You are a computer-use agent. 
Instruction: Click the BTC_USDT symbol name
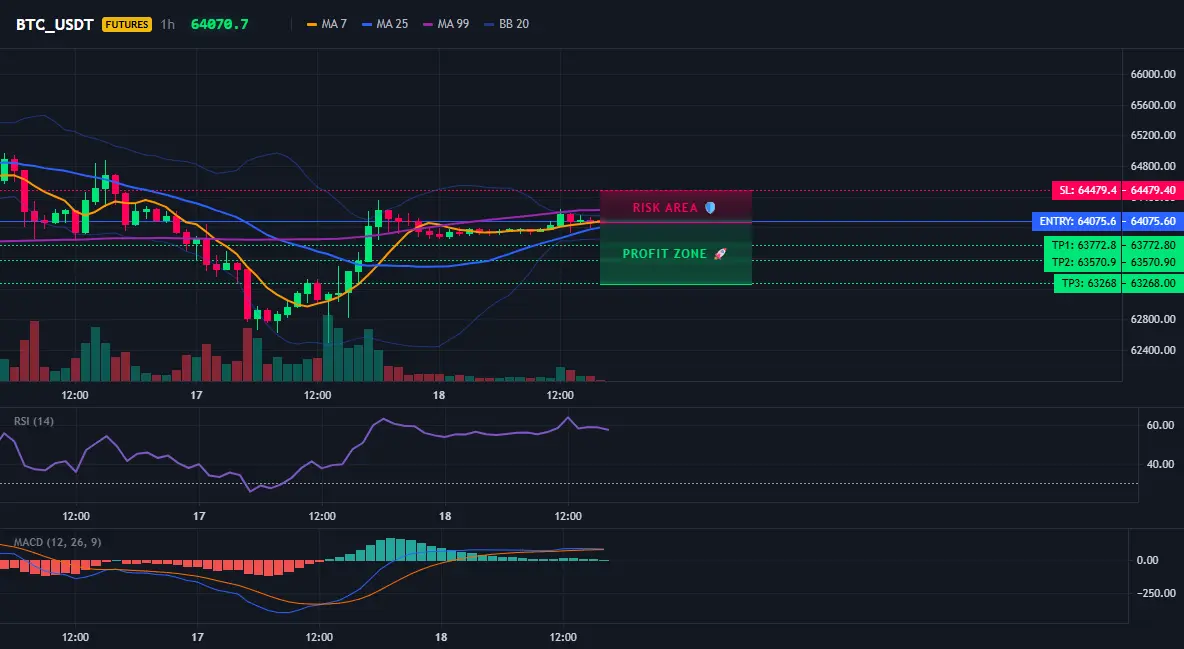[55, 24]
